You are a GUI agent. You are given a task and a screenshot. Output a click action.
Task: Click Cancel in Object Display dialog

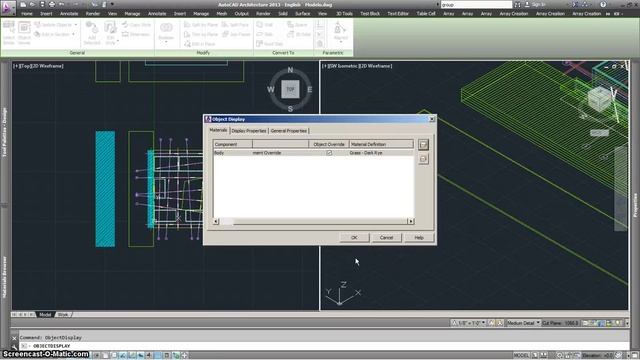point(387,238)
